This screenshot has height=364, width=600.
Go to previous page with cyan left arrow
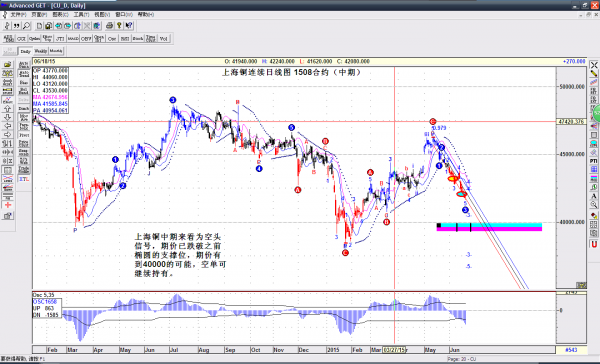(x=59, y=26)
